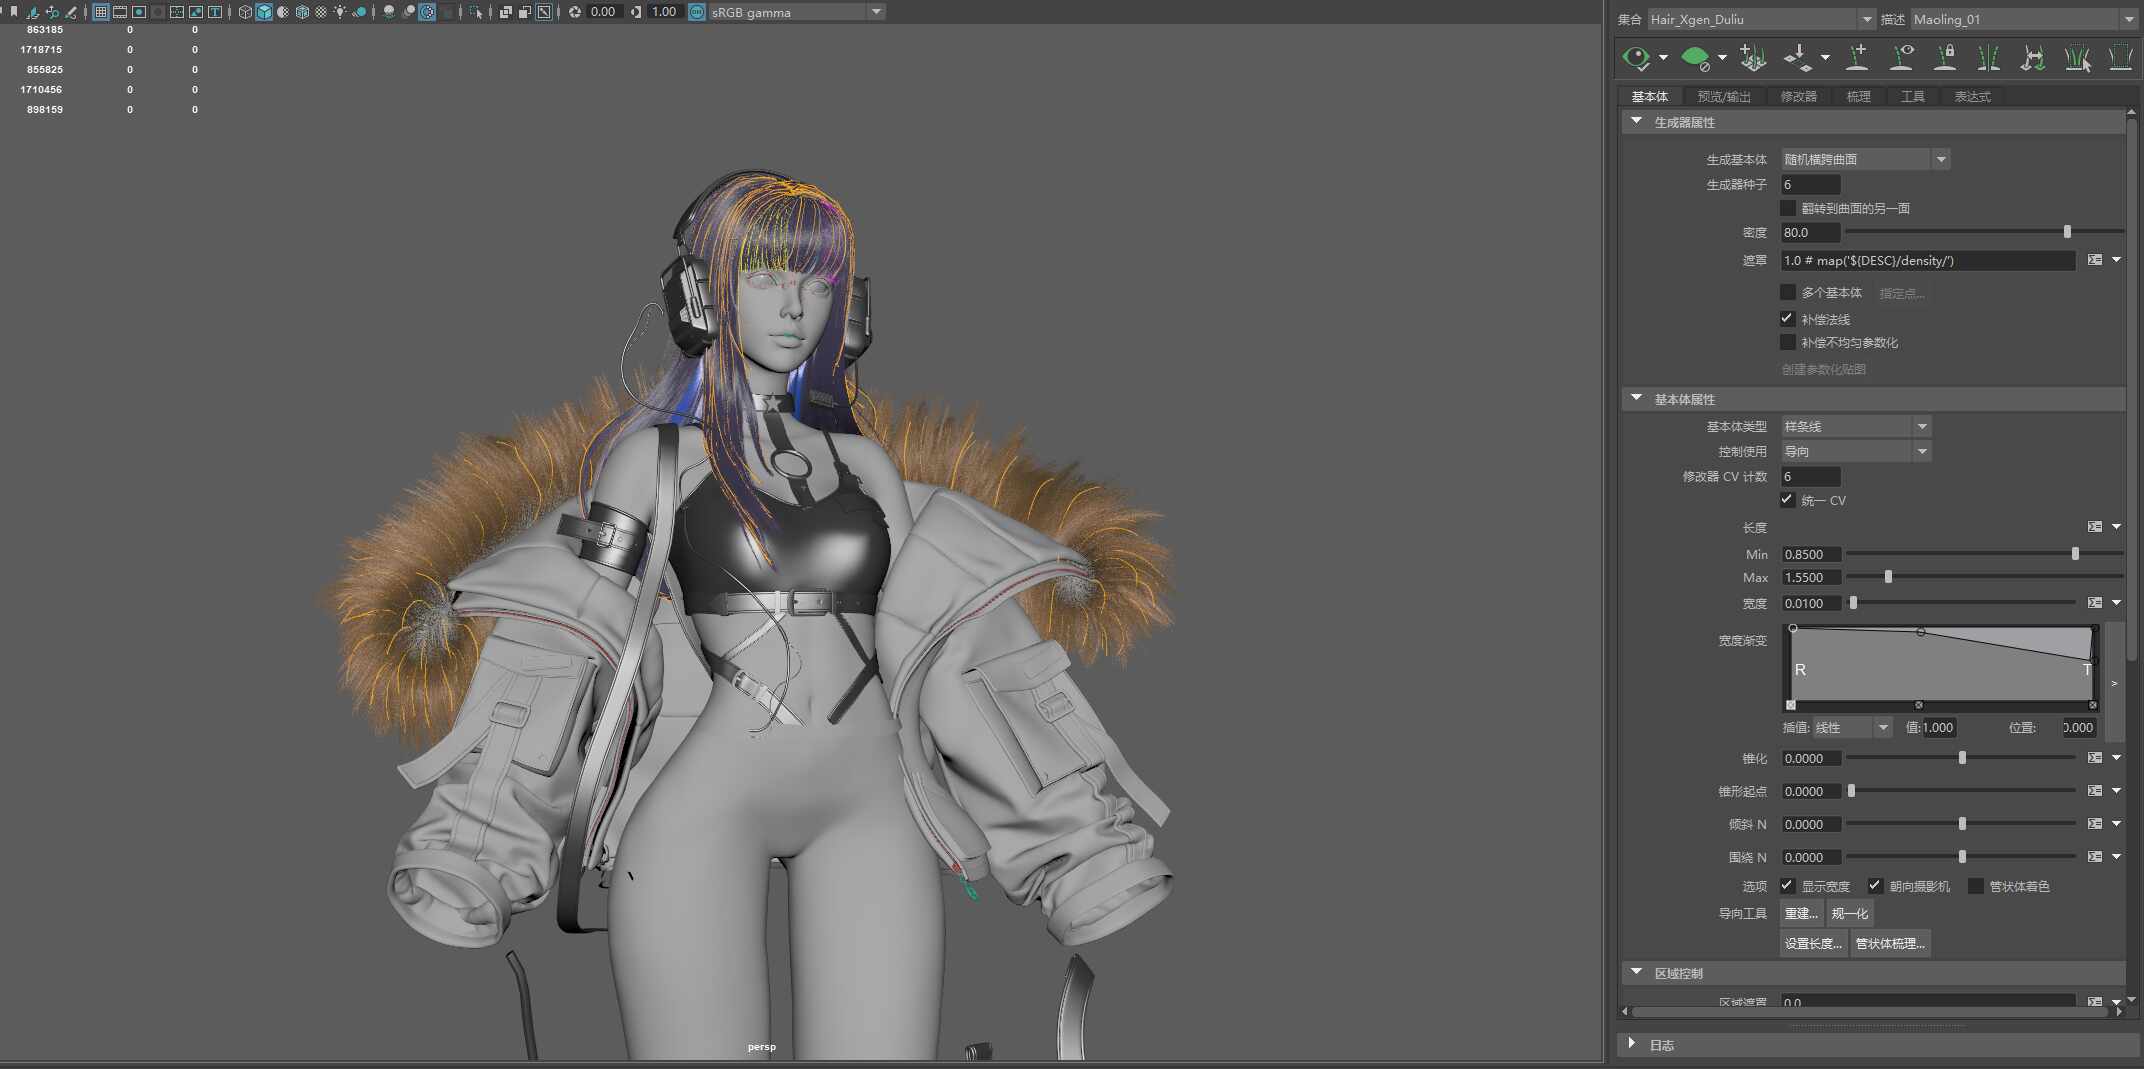Click the guide visibility eye icon
Image resolution: width=2144 pixels, height=1069 pixels.
pos(1902,58)
